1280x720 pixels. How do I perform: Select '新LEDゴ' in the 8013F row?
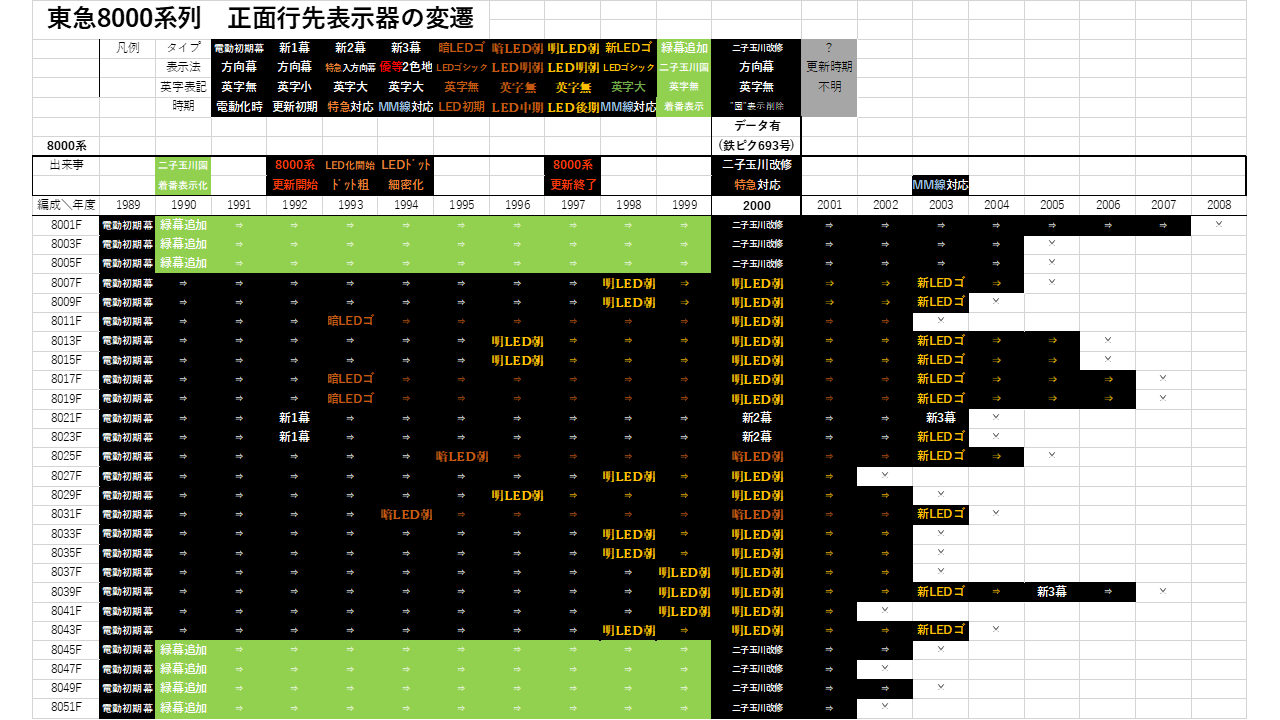940,341
